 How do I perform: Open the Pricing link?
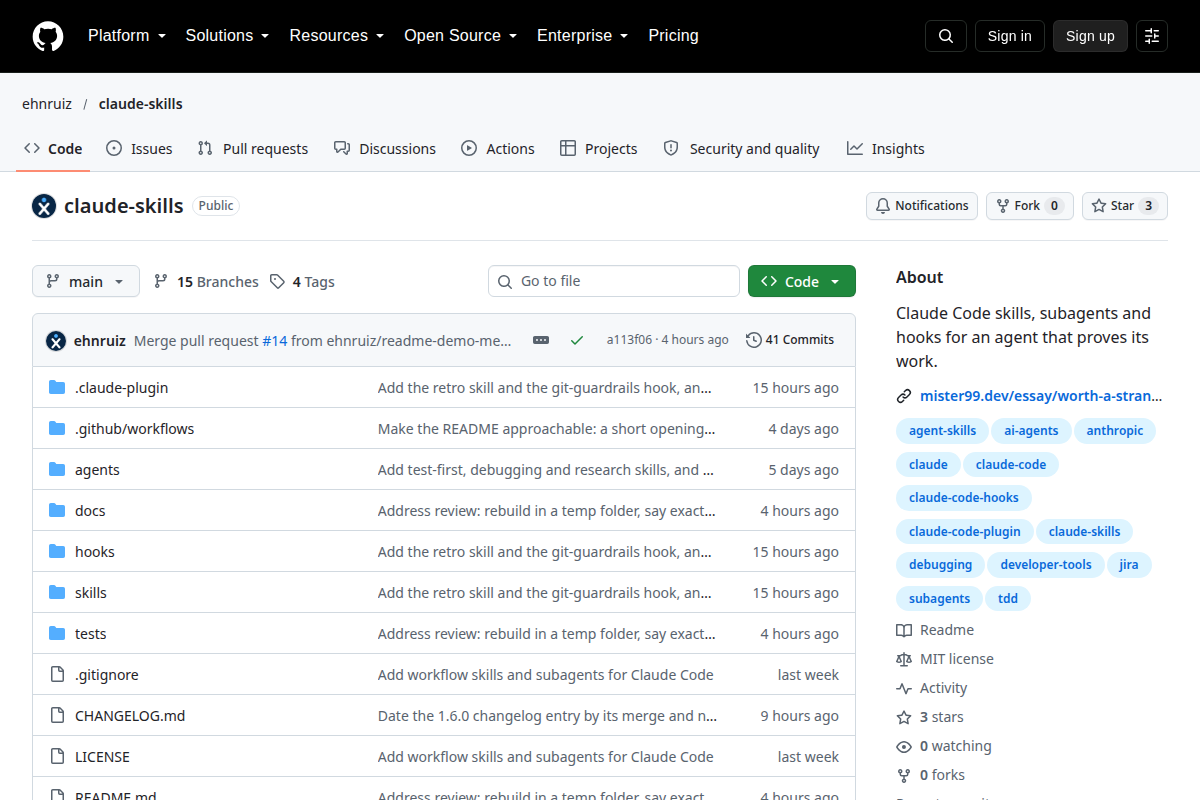tap(673, 36)
